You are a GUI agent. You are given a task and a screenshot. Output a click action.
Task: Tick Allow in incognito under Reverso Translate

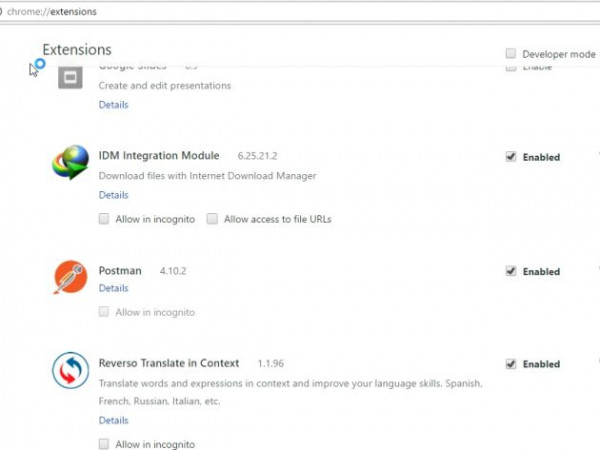click(104, 443)
